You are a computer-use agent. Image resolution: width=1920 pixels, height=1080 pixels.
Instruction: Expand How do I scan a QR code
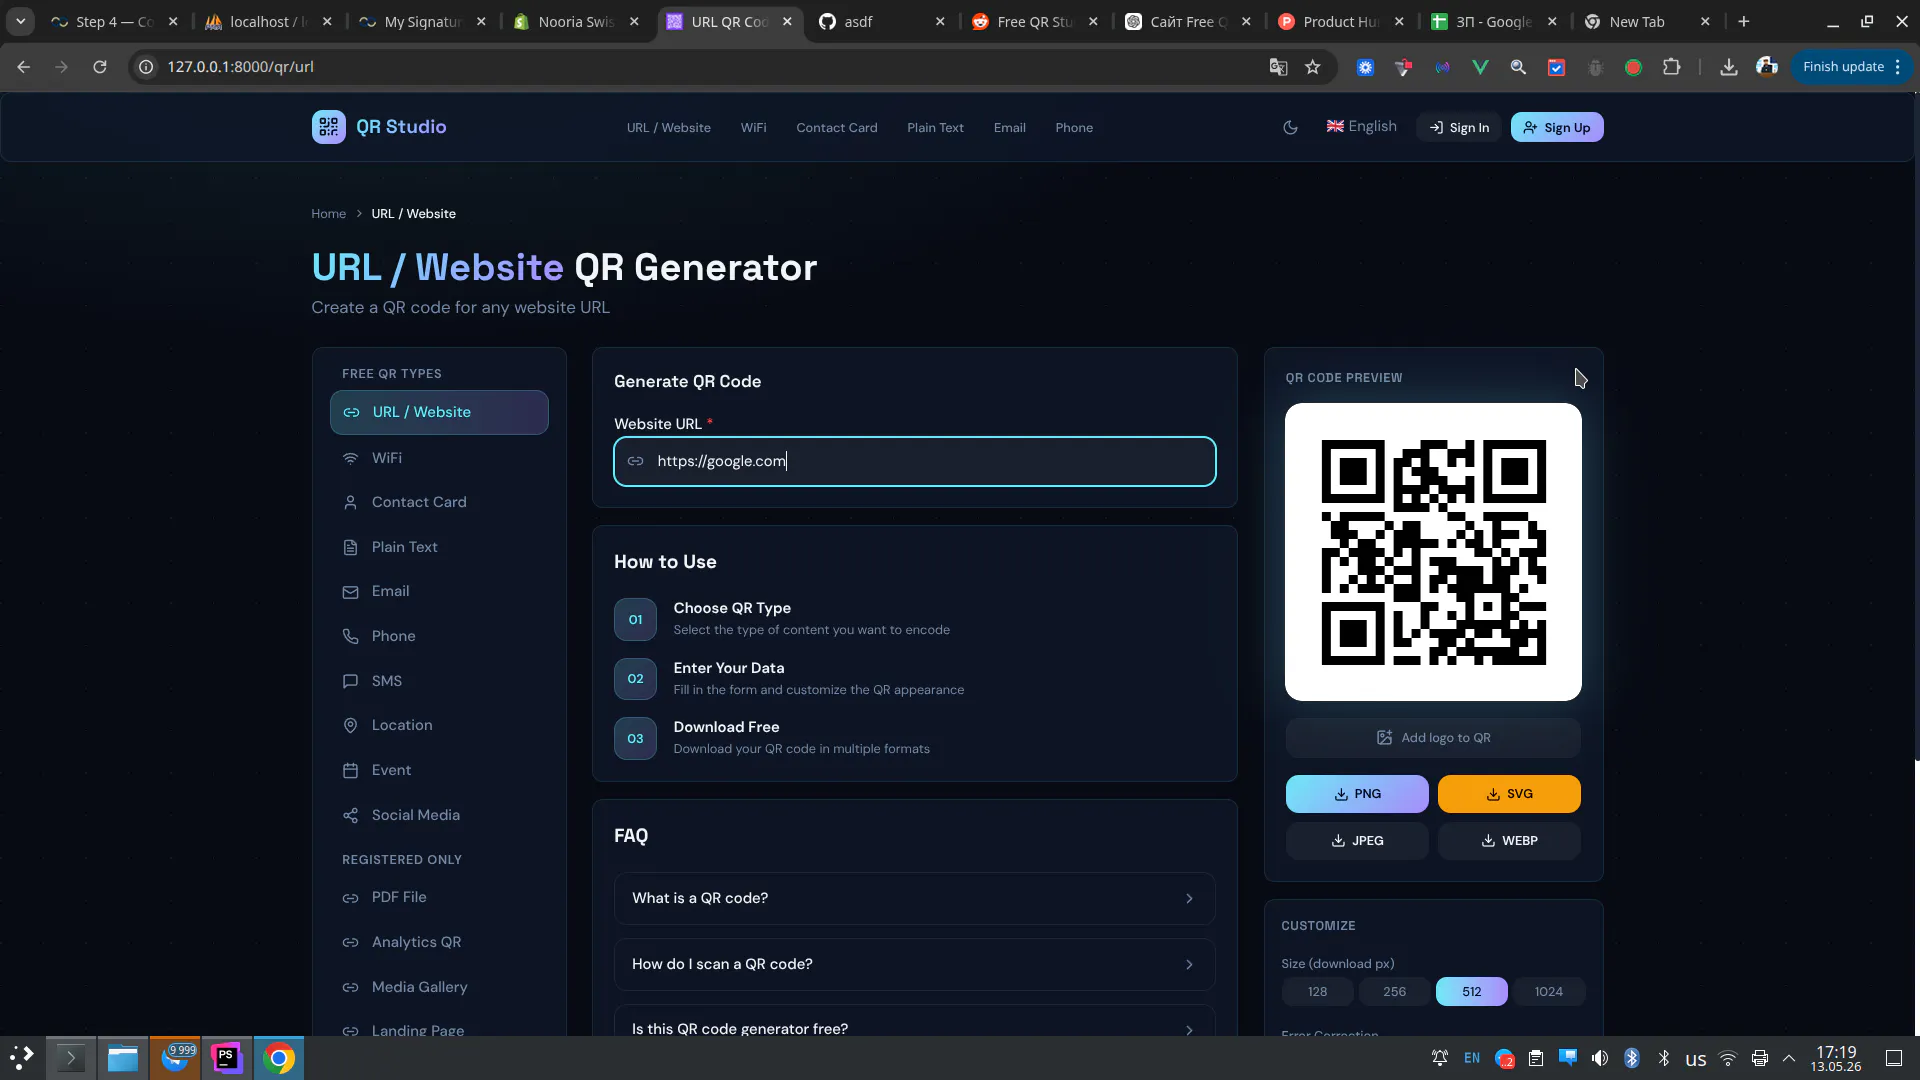click(915, 964)
